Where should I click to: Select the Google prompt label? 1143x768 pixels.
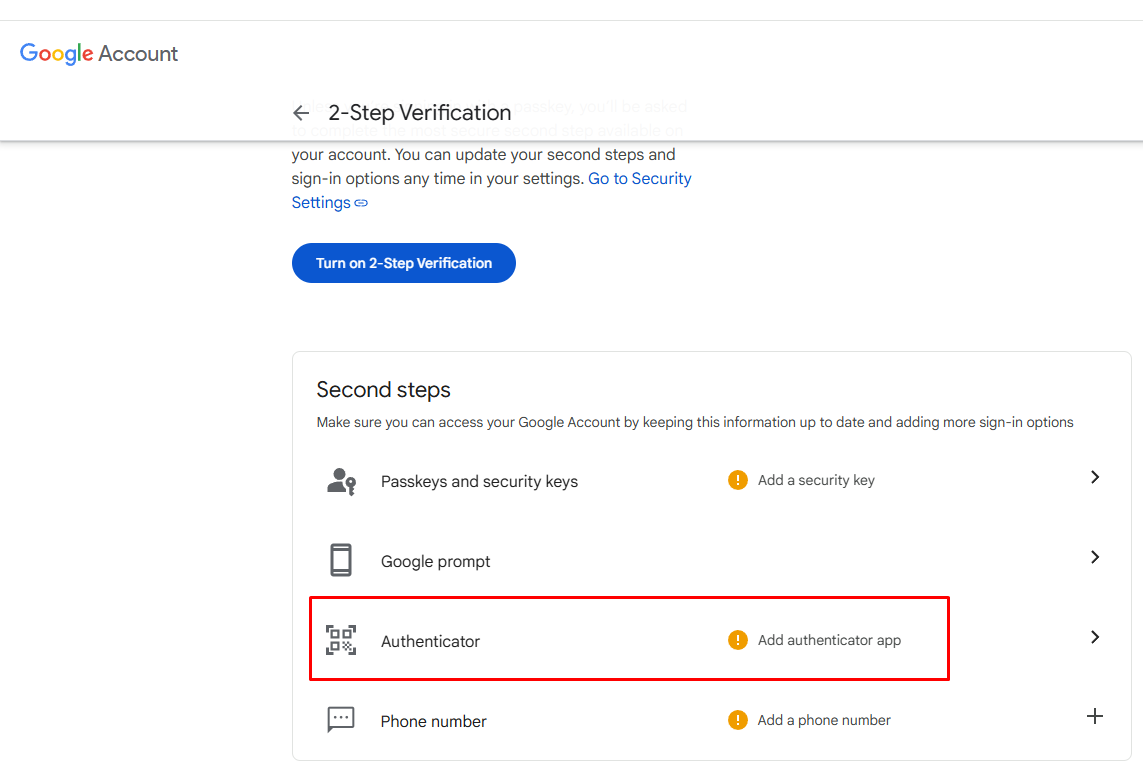[x=435, y=562]
